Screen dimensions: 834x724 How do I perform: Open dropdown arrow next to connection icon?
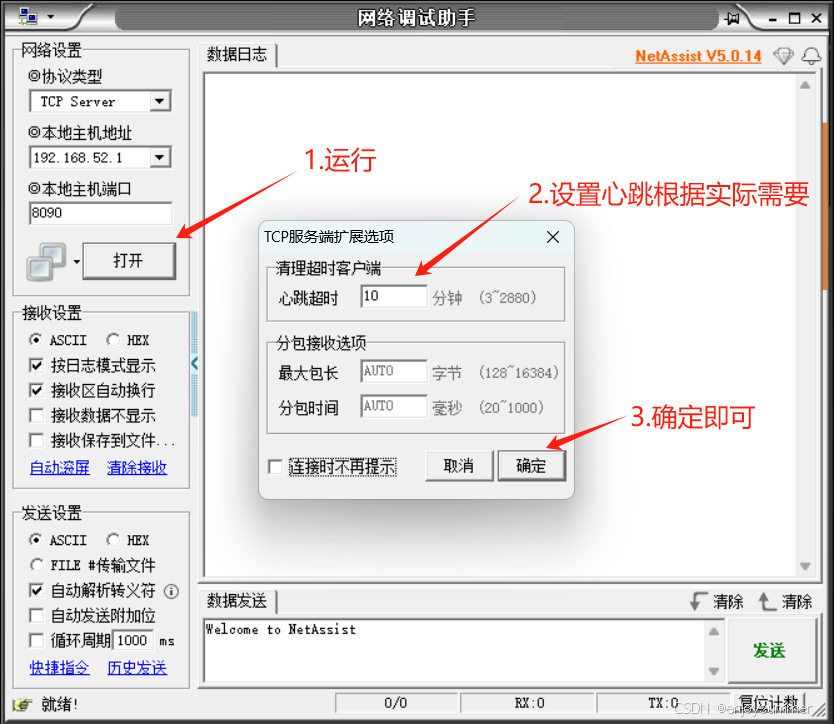[76, 262]
